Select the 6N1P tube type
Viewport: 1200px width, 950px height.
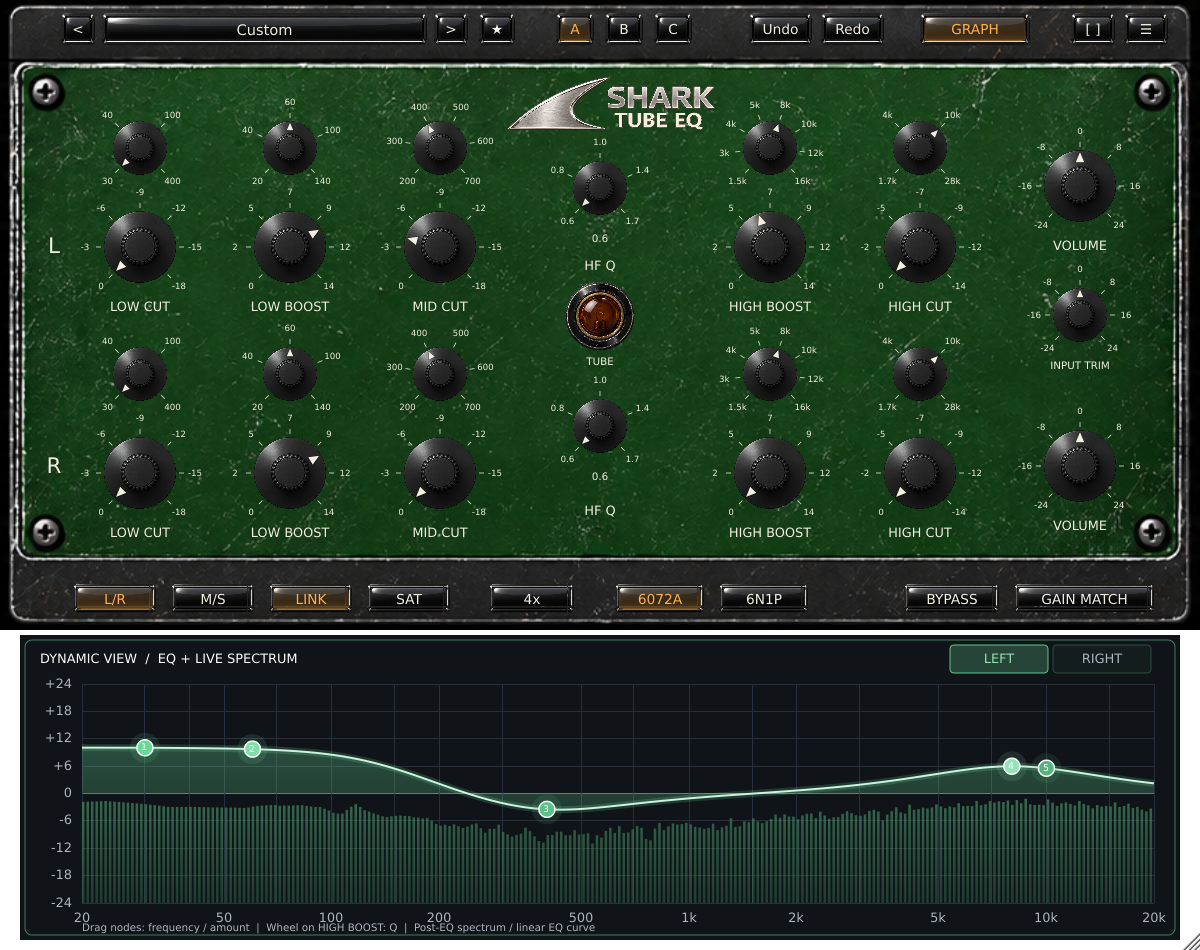click(764, 598)
